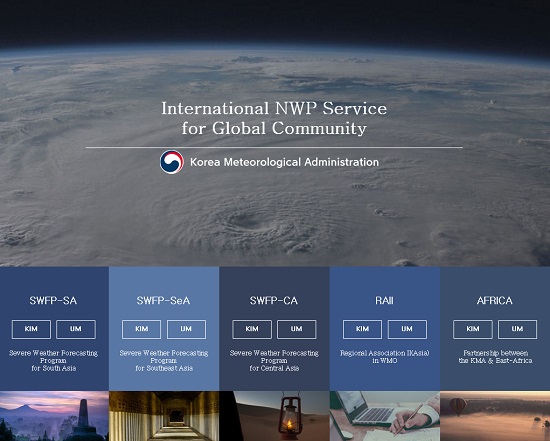
Task: Click 'Severe Weather Forecasting Program for Central Asia' description
Action: (x=274, y=361)
